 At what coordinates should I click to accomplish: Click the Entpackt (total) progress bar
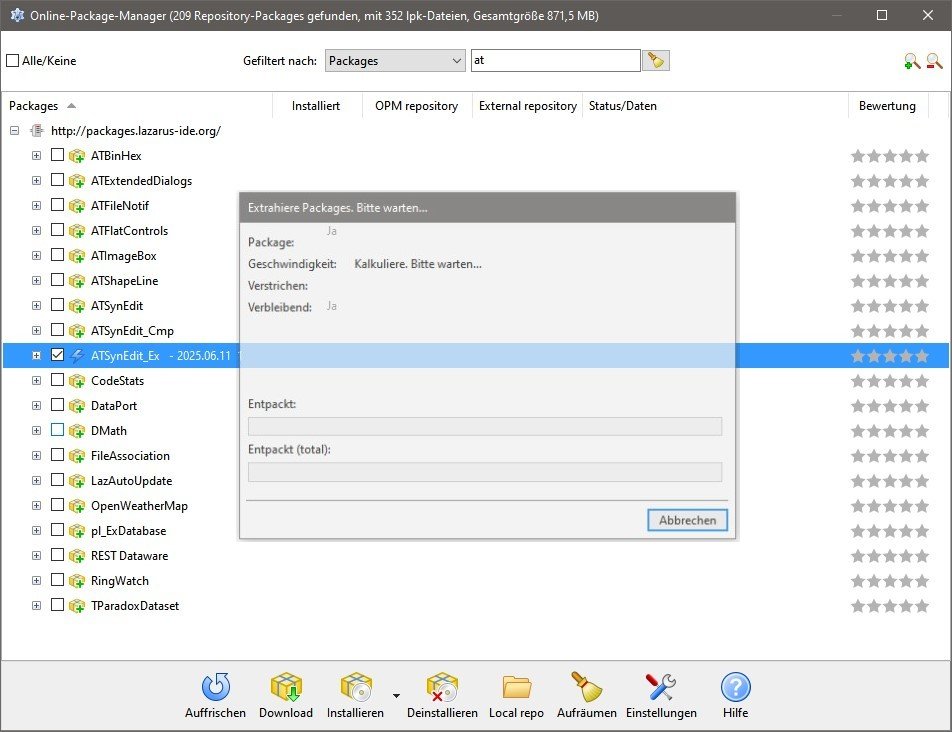click(485, 472)
